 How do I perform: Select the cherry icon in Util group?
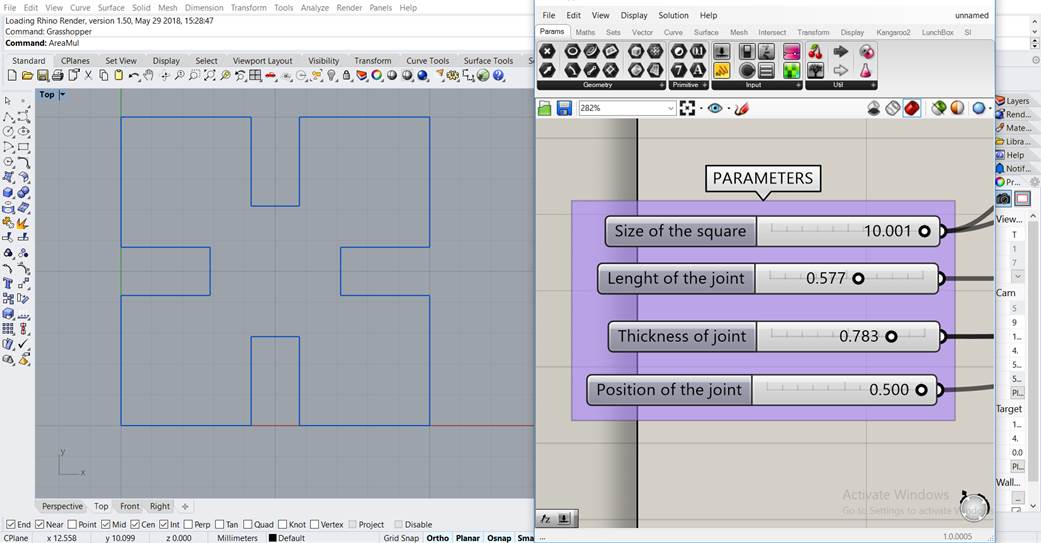click(815, 51)
